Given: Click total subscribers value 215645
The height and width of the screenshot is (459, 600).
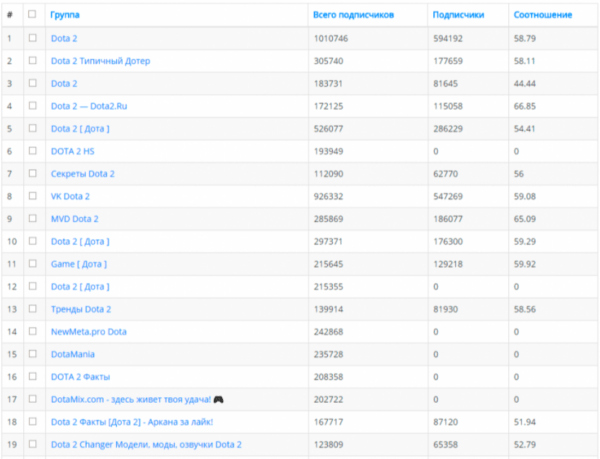Looking at the screenshot, I should pyautogui.click(x=328, y=264).
